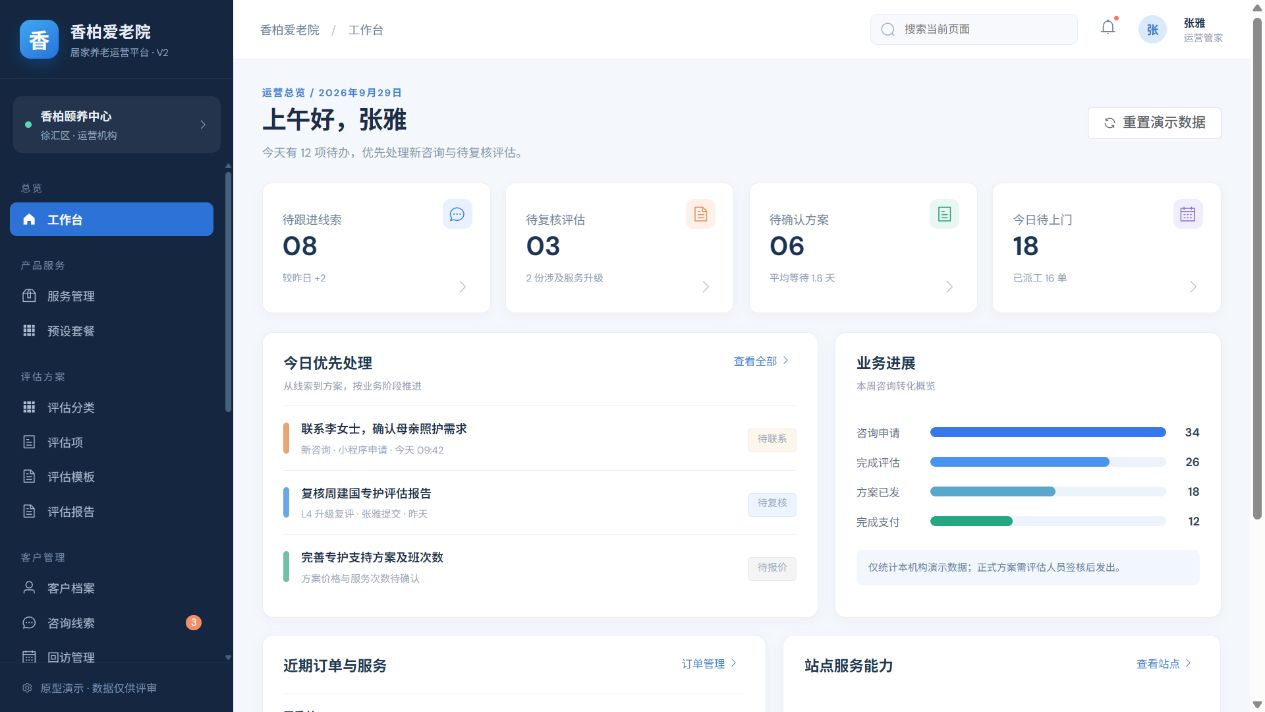This screenshot has width=1265, height=712.
Task: Click 工作台 in the breadcrumb
Action: click(x=366, y=30)
